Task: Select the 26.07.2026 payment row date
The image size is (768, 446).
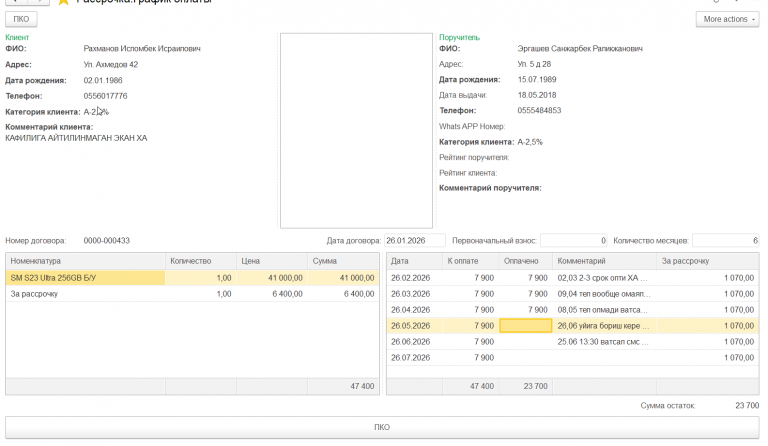Action: click(x=410, y=358)
